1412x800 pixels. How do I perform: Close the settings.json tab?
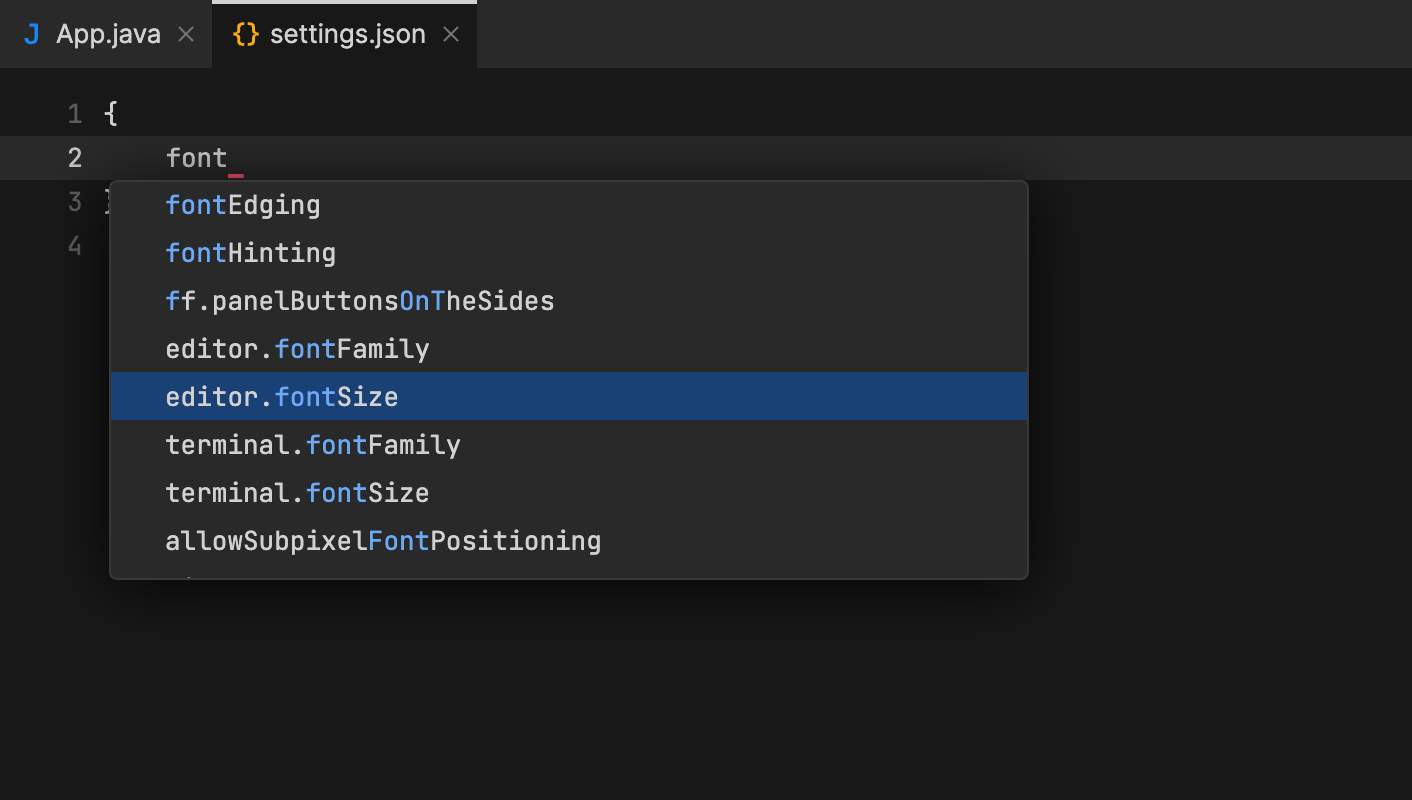coord(450,33)
